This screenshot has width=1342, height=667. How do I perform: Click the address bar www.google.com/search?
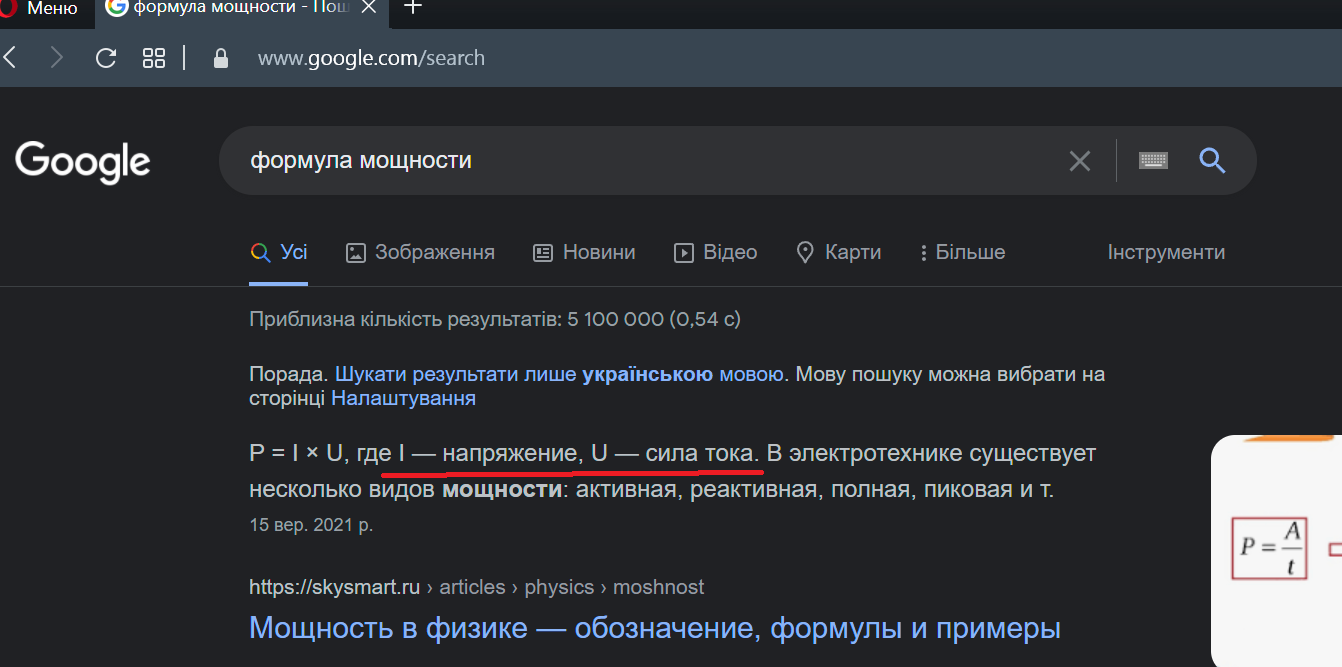[x=371, y=58]
